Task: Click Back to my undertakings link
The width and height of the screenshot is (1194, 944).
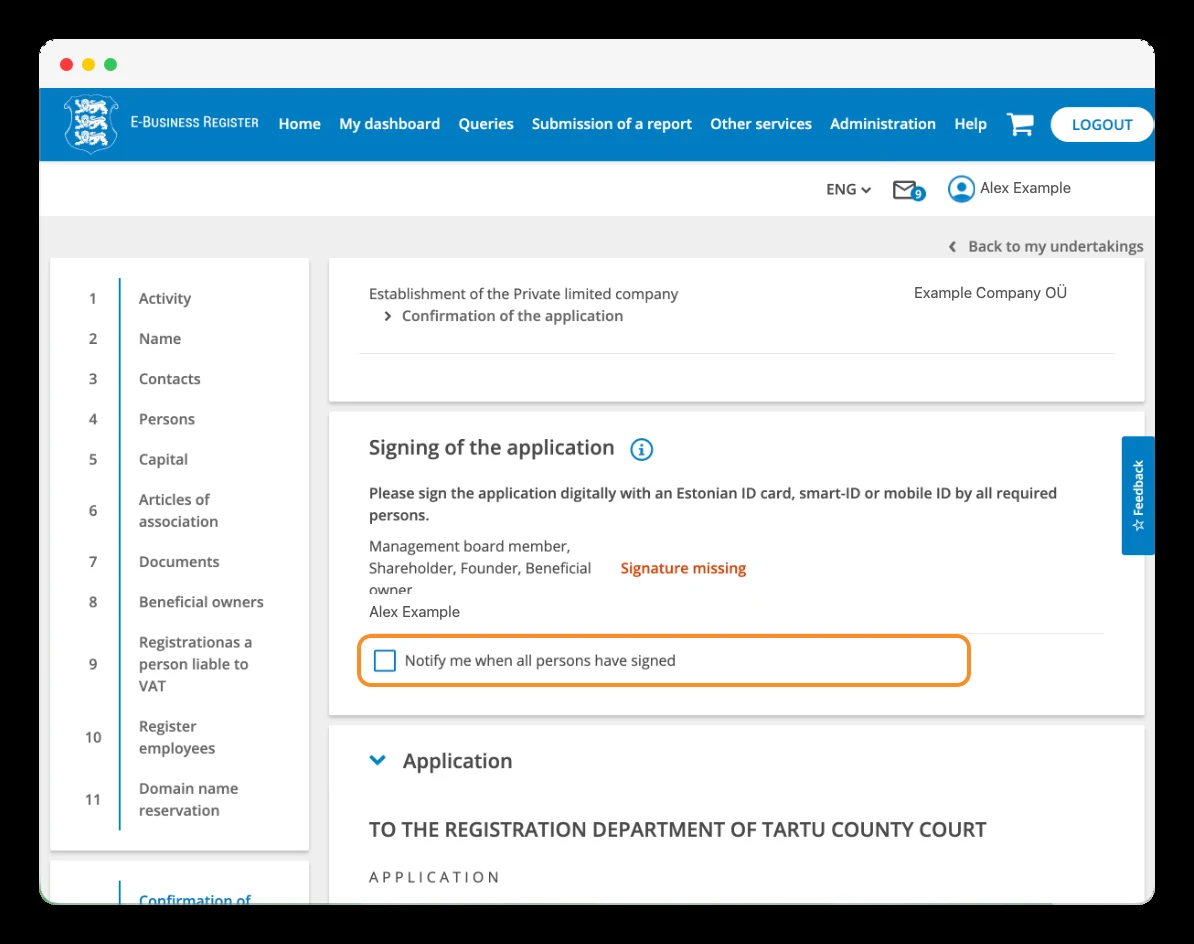Action: [1055, 247]
